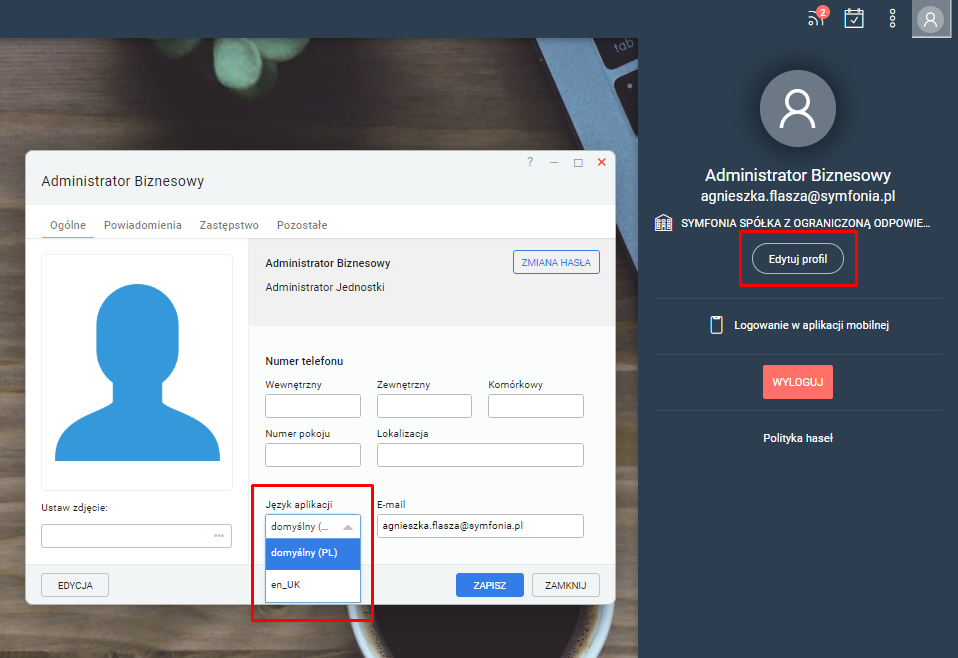Open the three-dot more options menu
The height and width of the screenshot is (658, 958).
click(892, 18)
